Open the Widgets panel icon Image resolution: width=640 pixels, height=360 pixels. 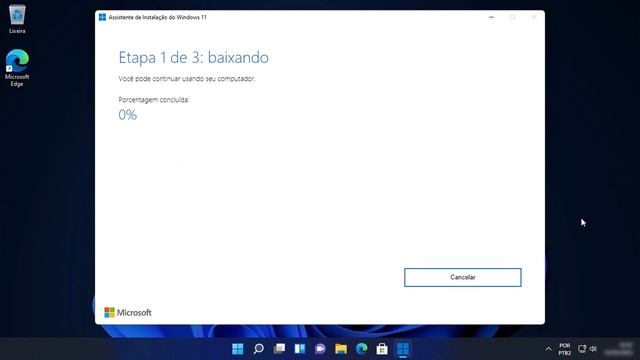click(x=300, y=349)
